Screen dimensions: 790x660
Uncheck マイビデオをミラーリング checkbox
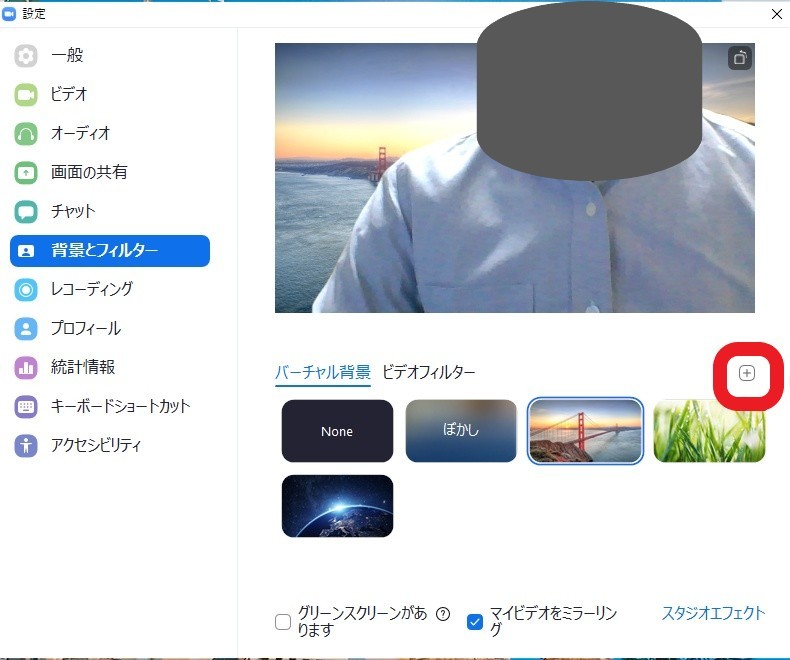(475, 622)
